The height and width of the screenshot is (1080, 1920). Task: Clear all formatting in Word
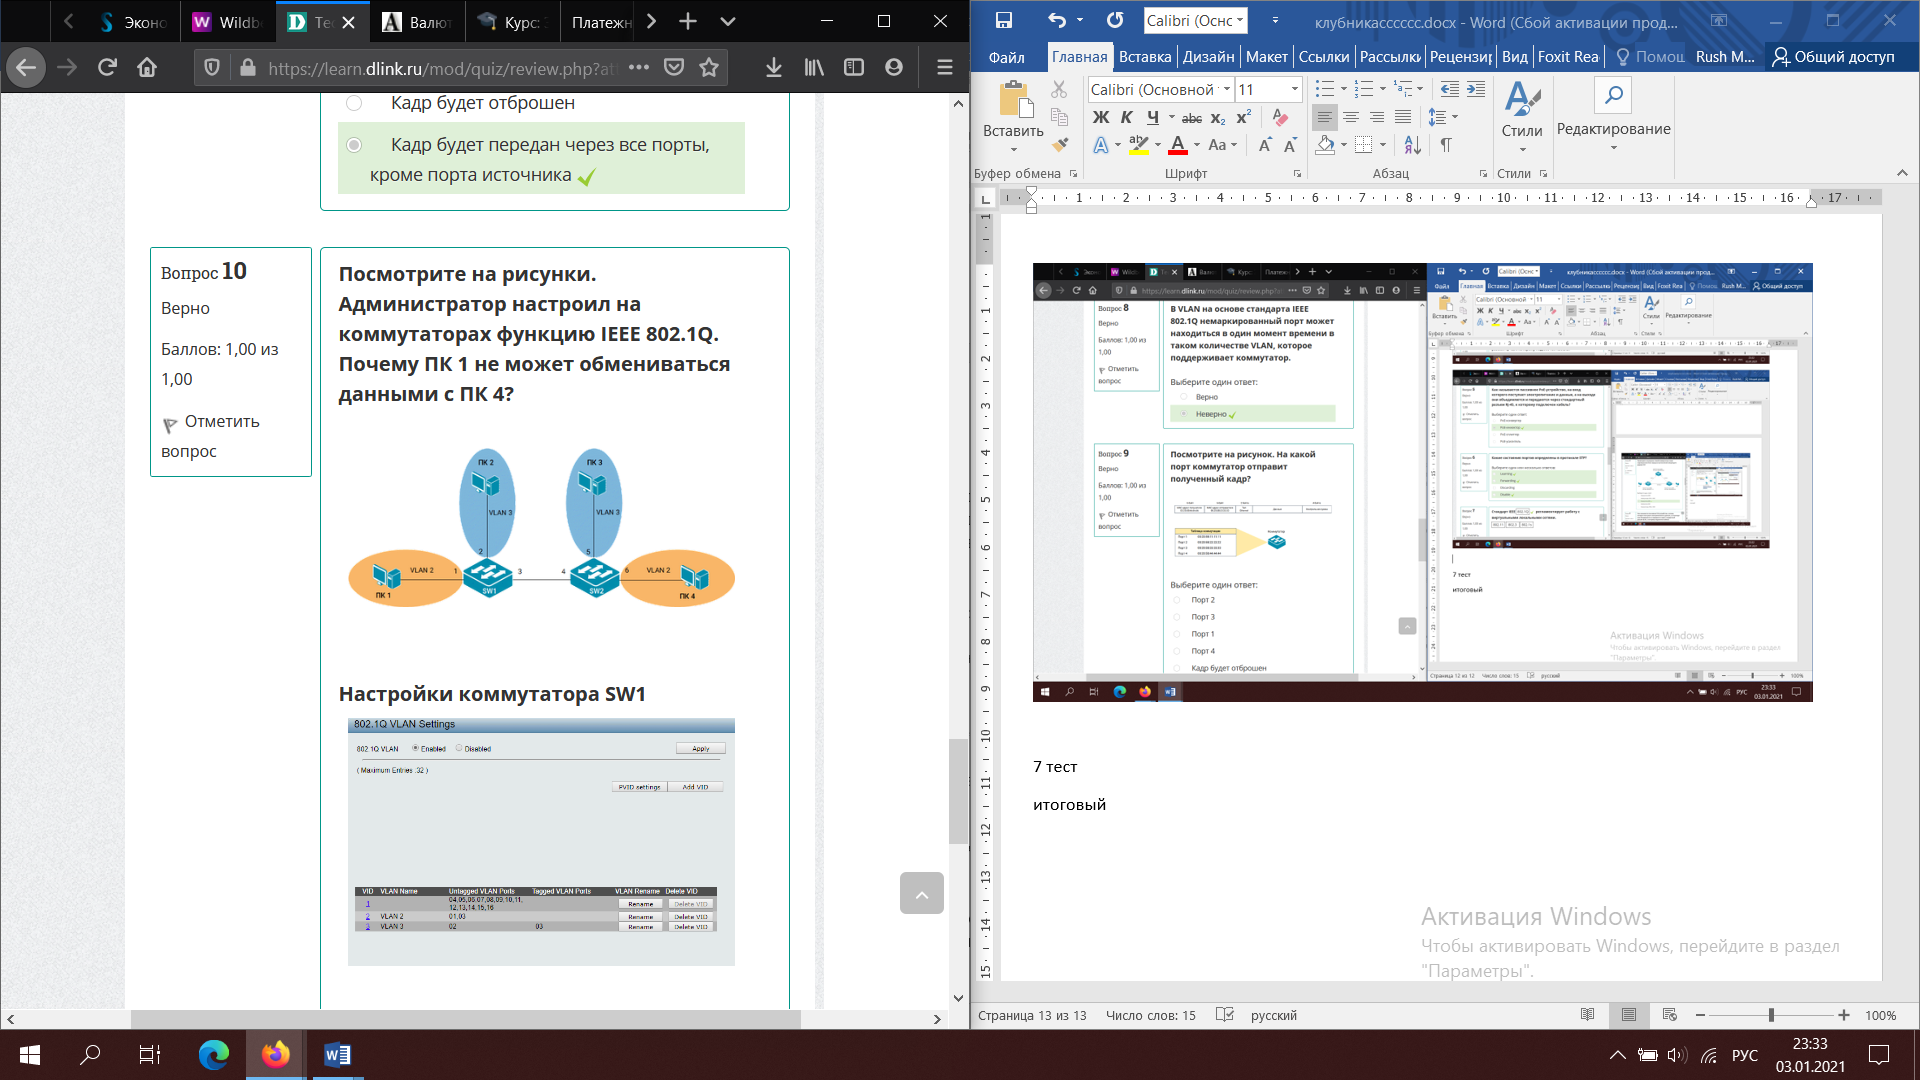1280,118
